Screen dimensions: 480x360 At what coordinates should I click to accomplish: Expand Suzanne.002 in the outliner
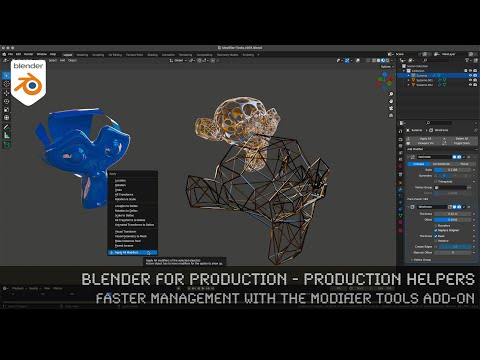point(409,85)
